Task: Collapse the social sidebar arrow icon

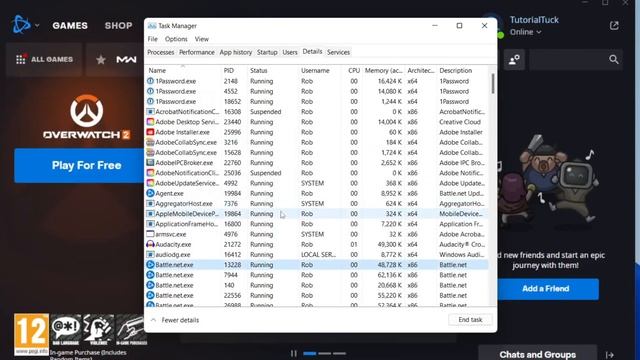Action: tap(610, 355)
